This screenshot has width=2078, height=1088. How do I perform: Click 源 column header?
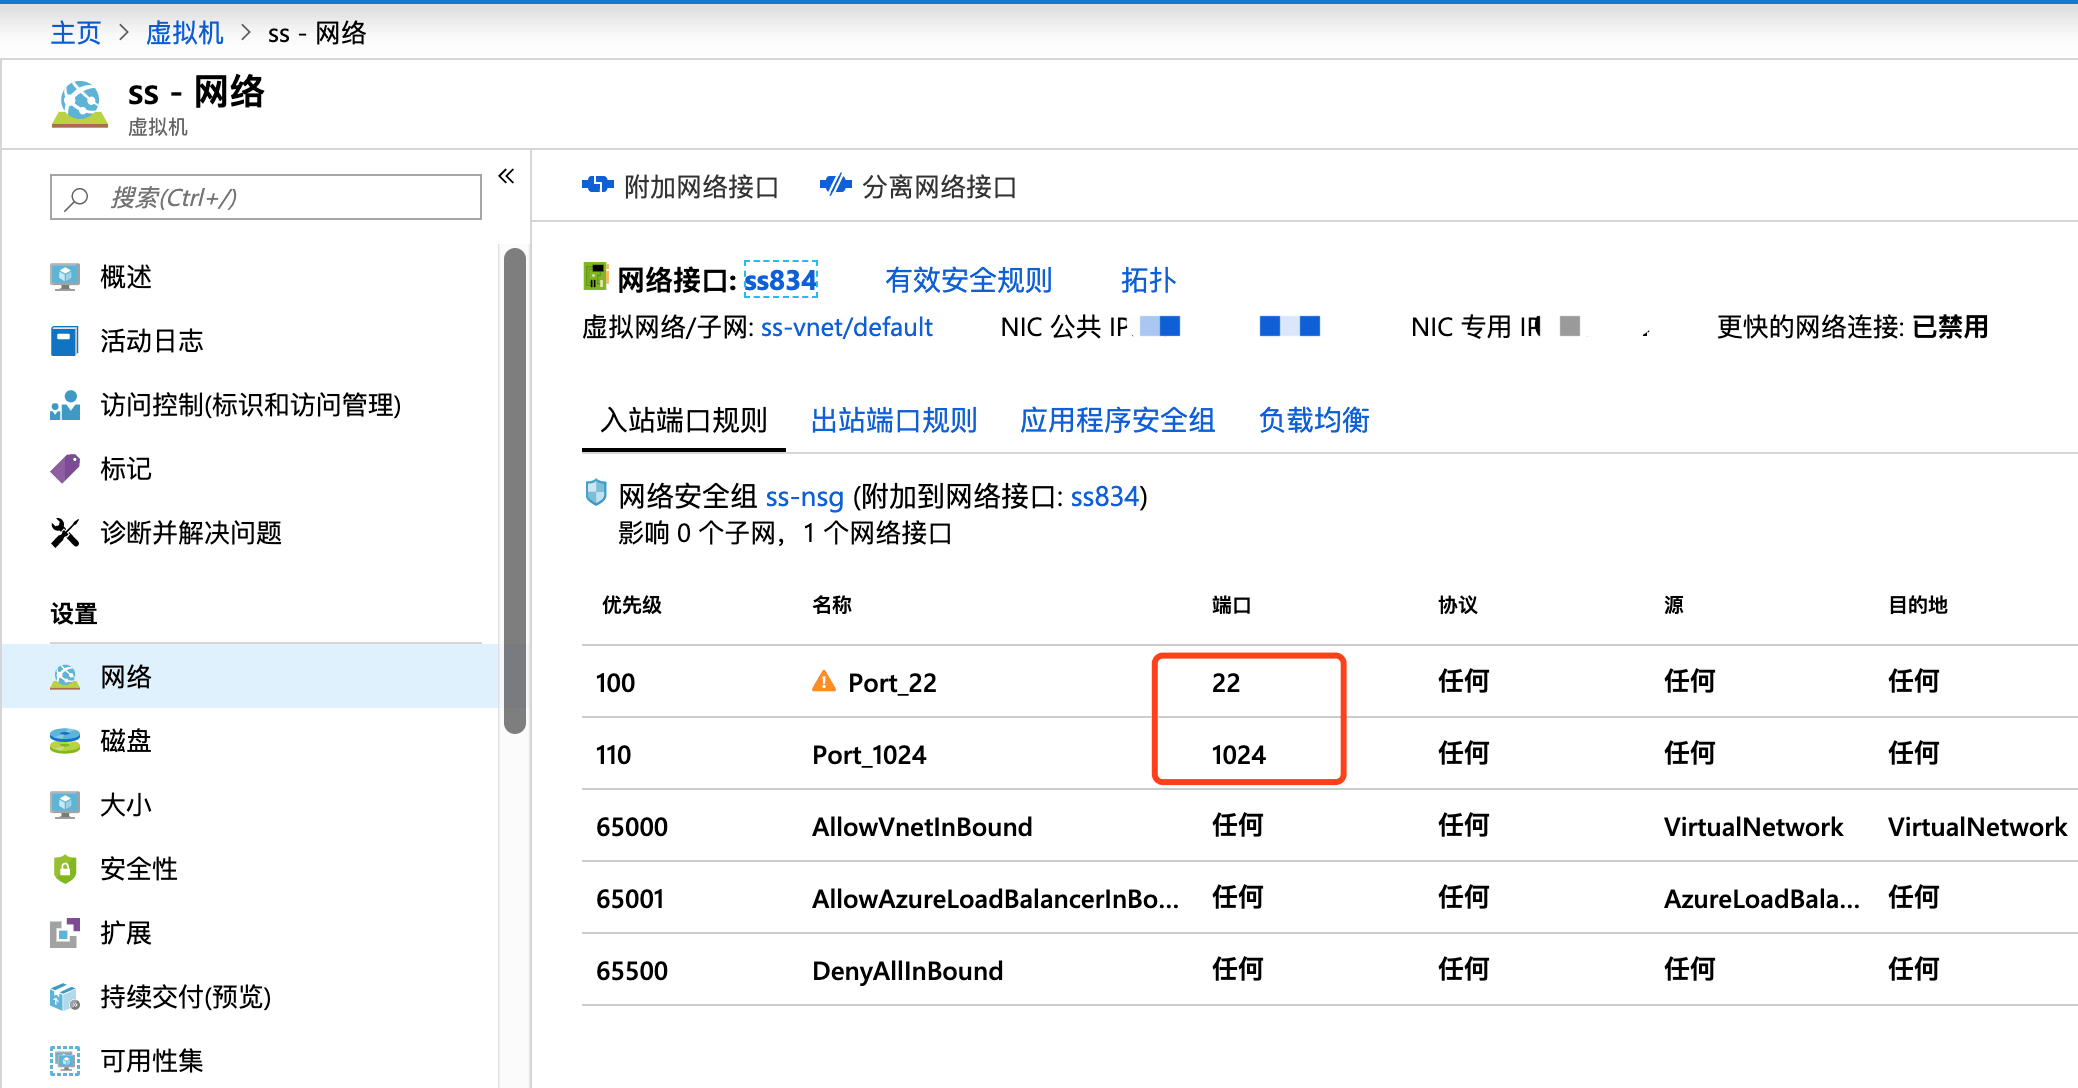pyautogui.click(x=1674, y=605)
